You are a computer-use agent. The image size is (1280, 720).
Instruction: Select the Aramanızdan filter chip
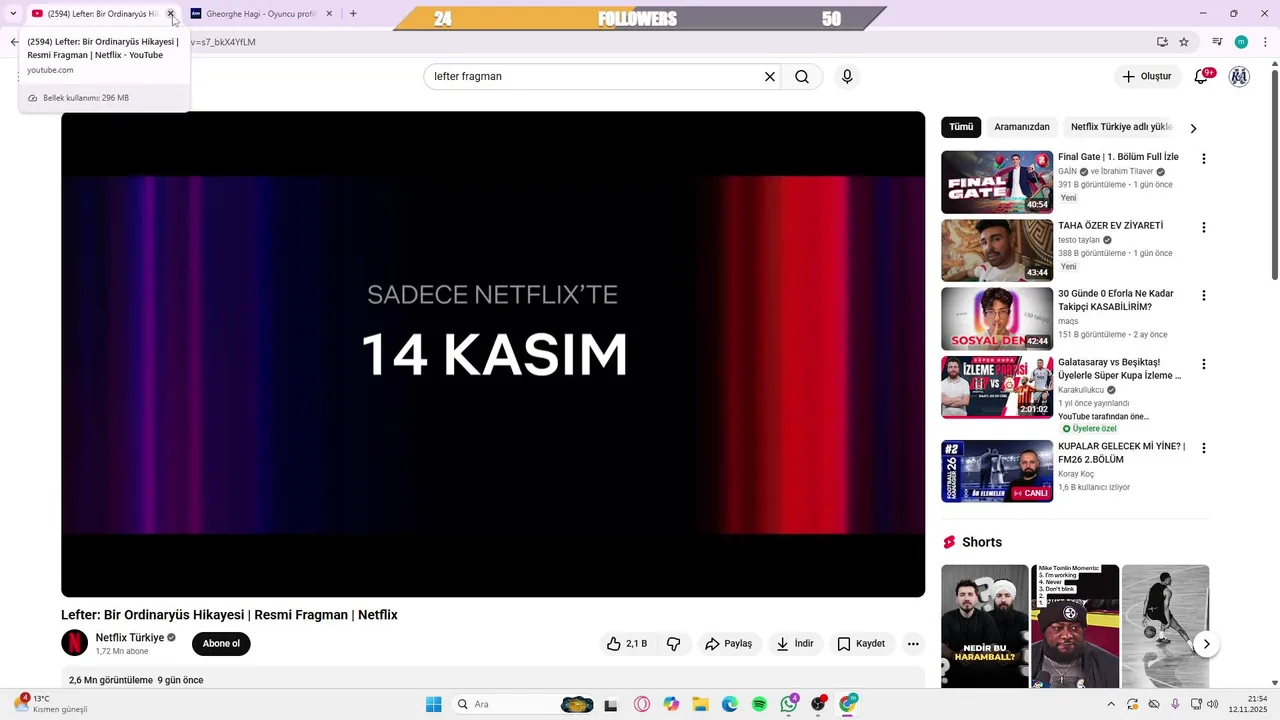coord(1022,127)
